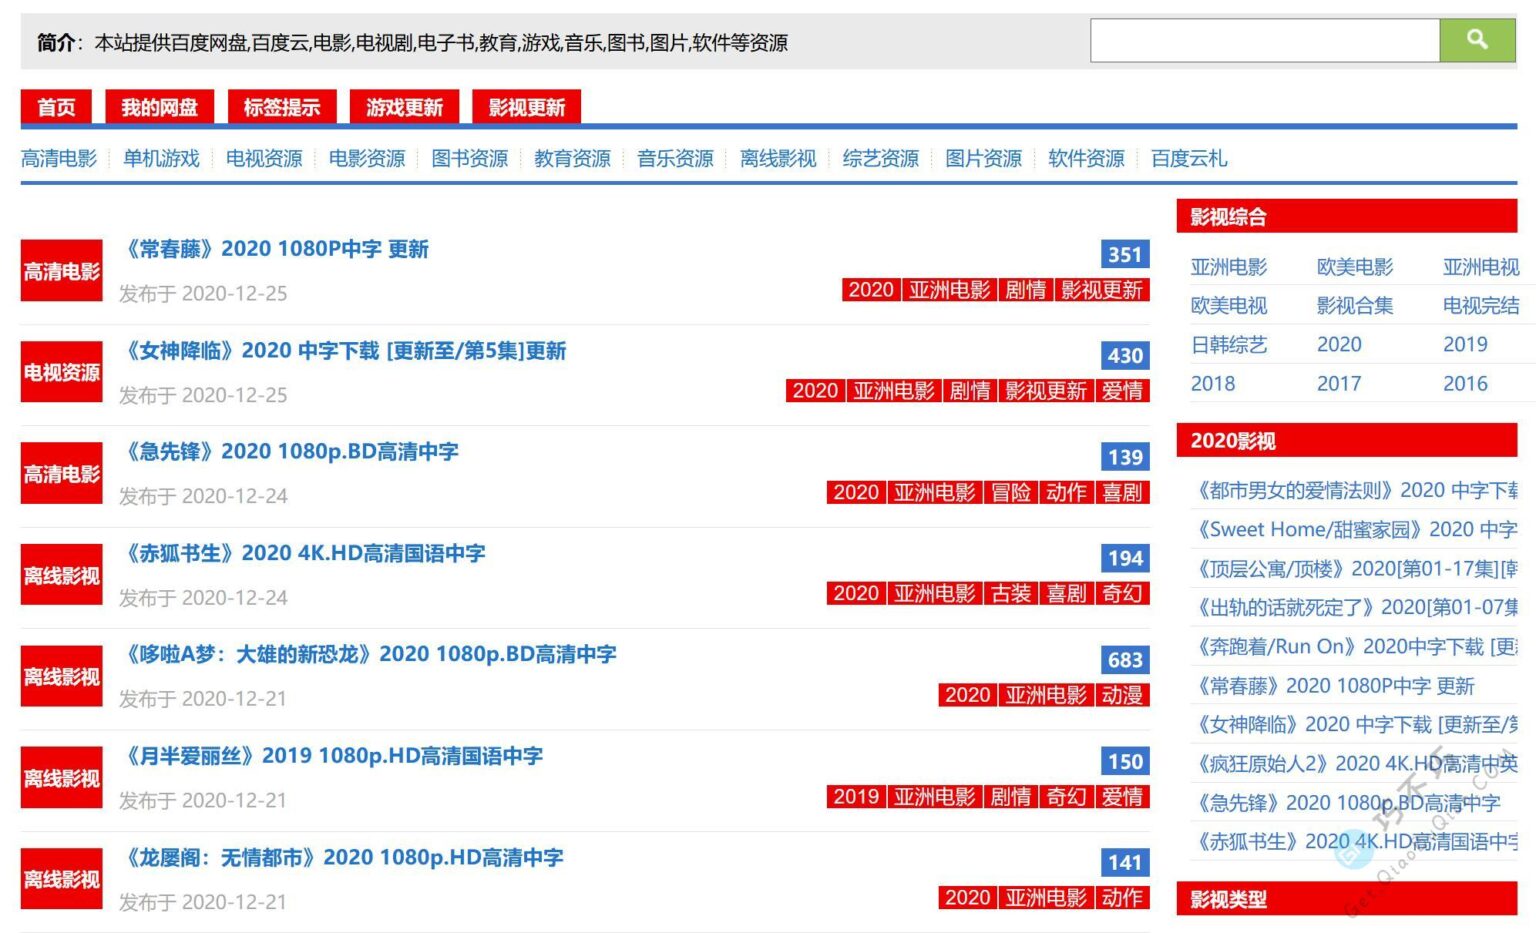Click the 高清电影 badge next to 《急先锋》
1536x933 pixels.
tap(60, 473)
